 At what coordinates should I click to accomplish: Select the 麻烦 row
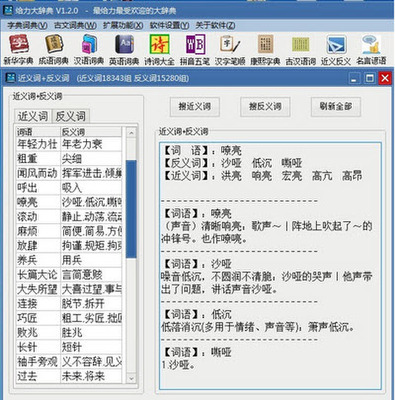(x=69, y=231)
